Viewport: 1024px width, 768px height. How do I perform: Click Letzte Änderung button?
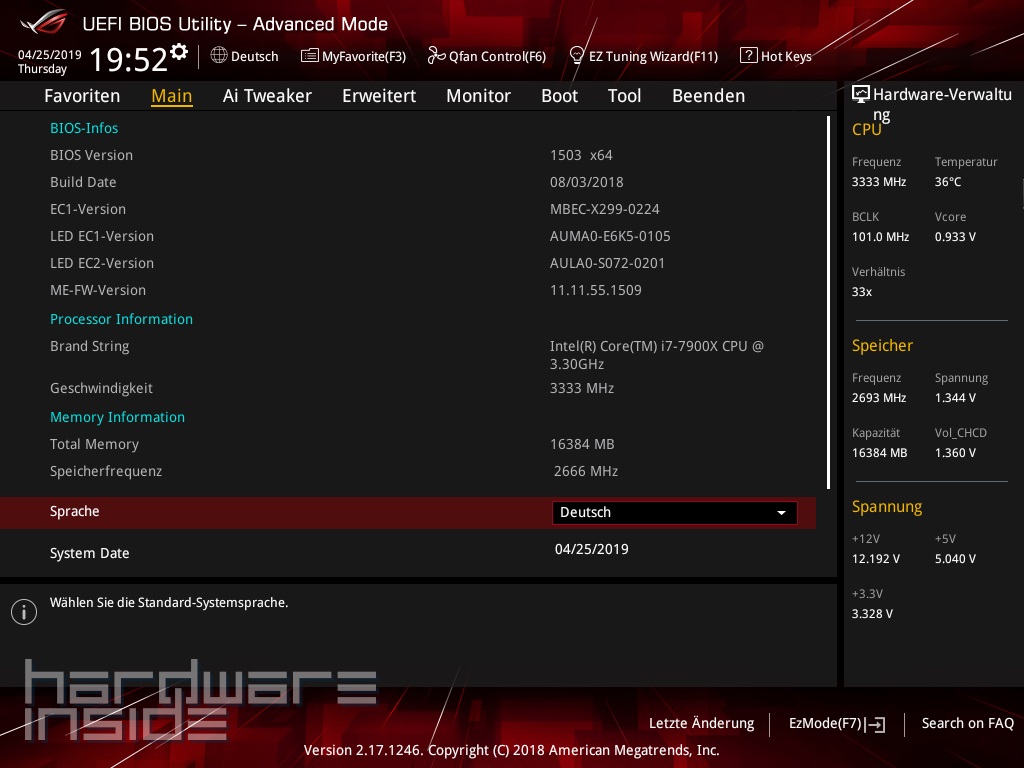(x=701, y=724)
